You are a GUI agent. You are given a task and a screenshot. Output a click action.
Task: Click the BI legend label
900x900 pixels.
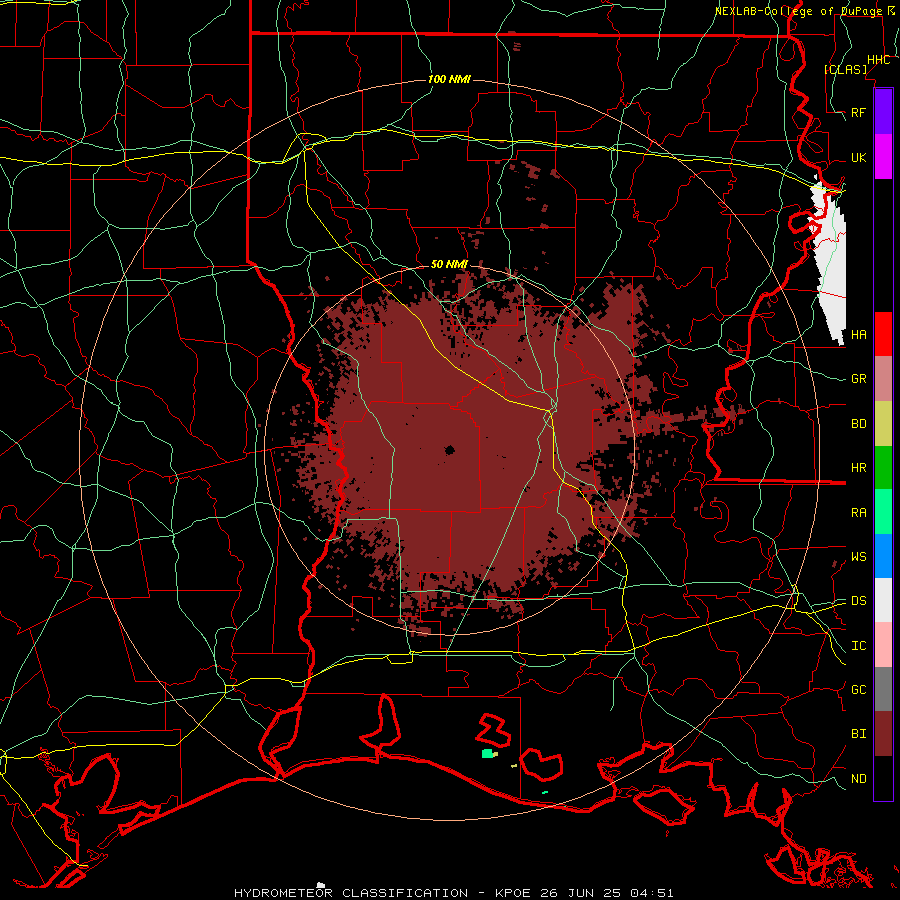pyautogui.click(x=858, y=734)
